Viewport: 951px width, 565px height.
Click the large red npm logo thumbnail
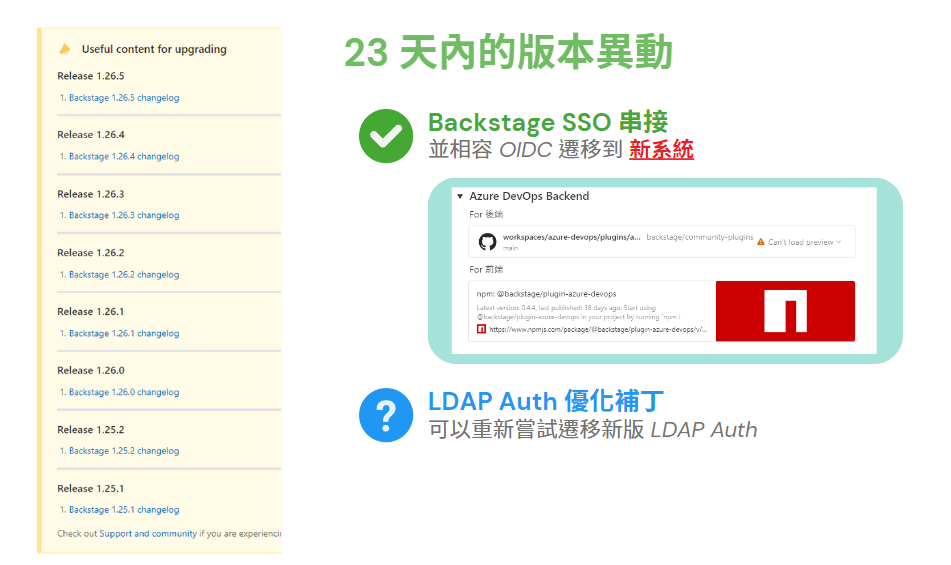785,311
